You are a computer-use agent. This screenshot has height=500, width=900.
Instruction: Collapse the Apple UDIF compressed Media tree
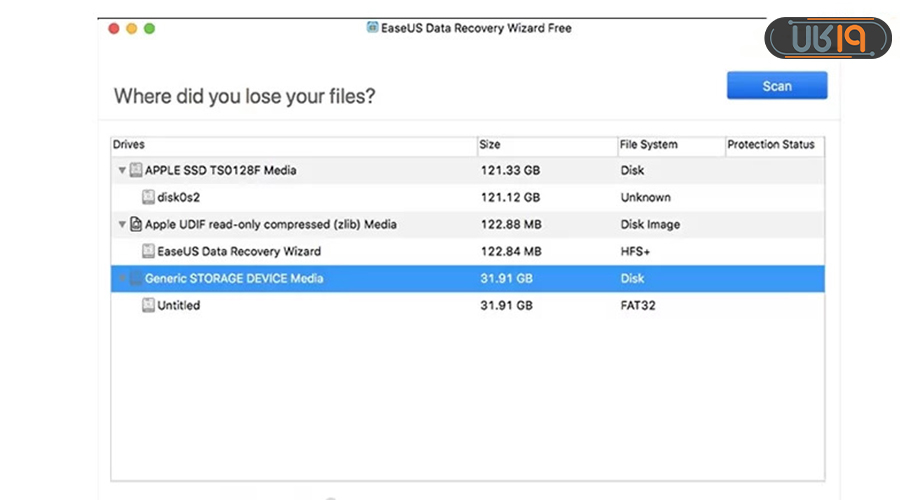click(122, 225)
